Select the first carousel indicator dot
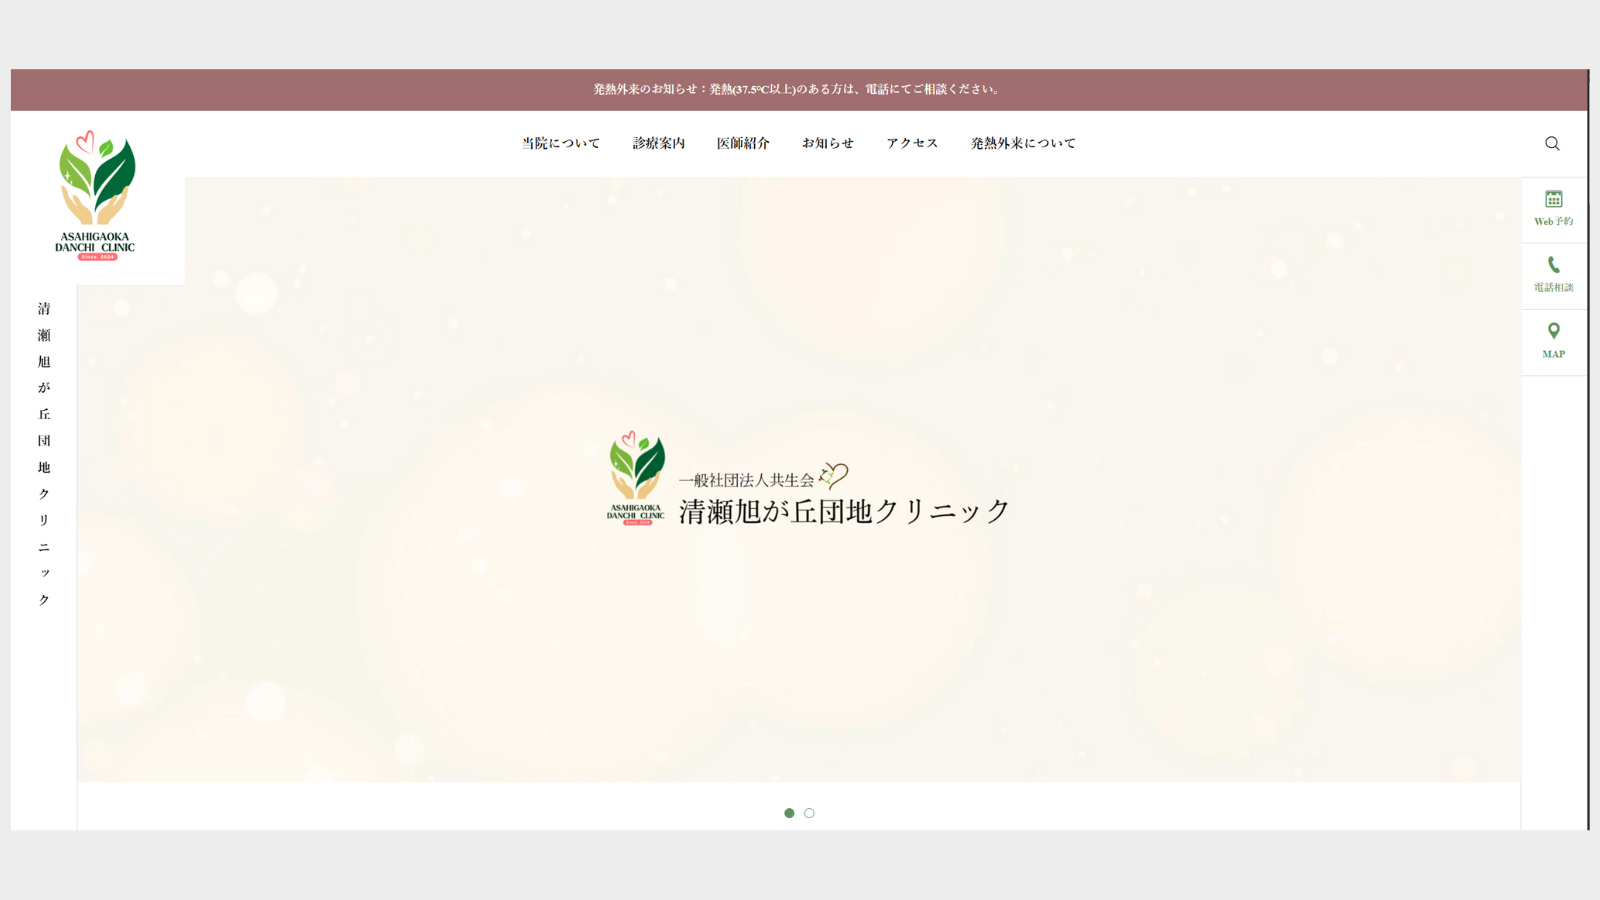1600x900 pixels. point(790,813)
